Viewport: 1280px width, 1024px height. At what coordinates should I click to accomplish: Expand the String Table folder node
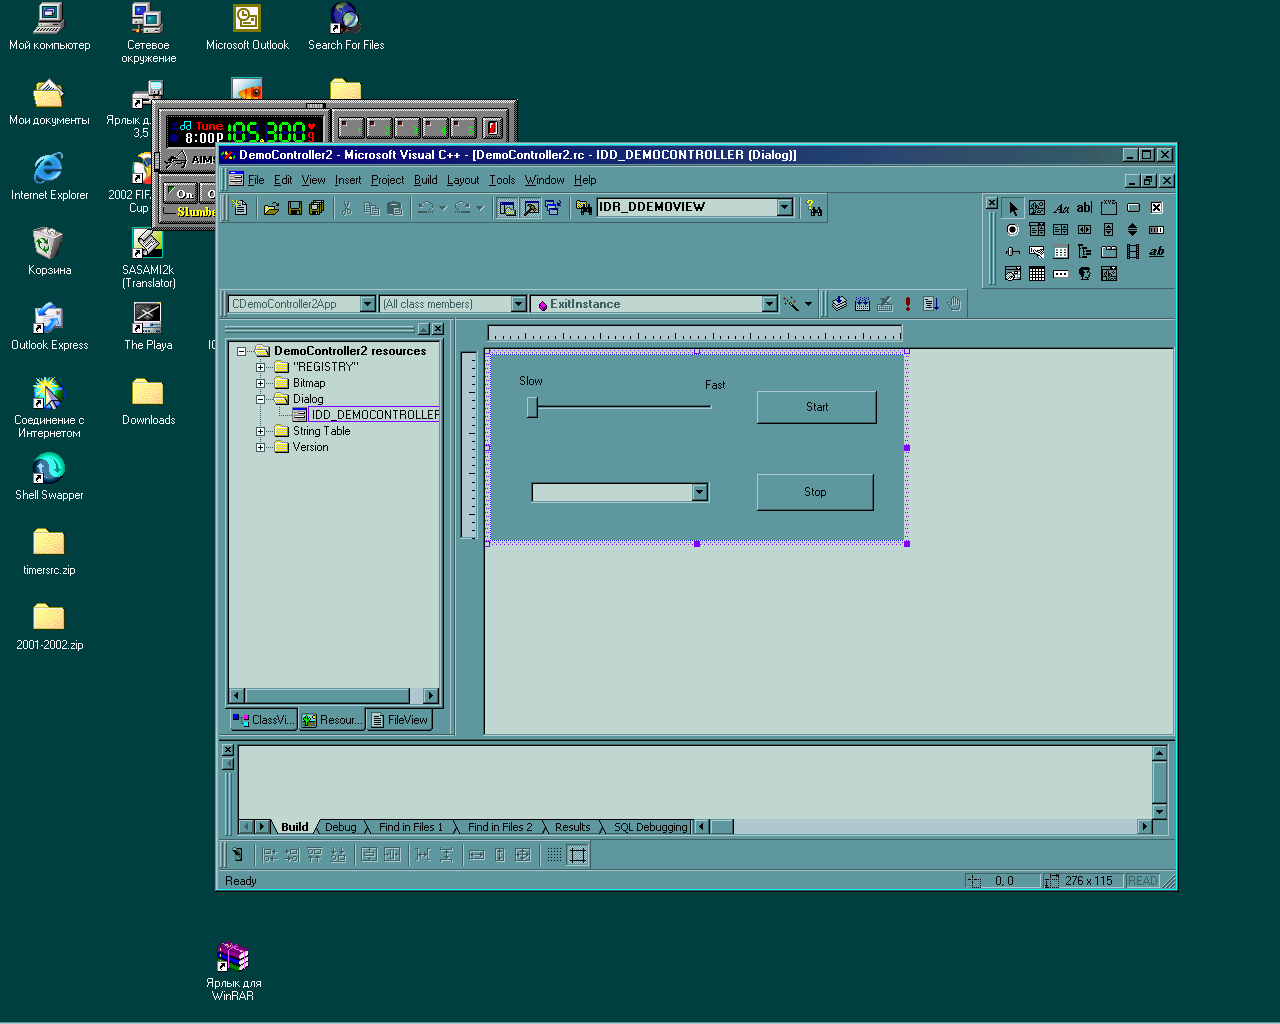(261, 431)
